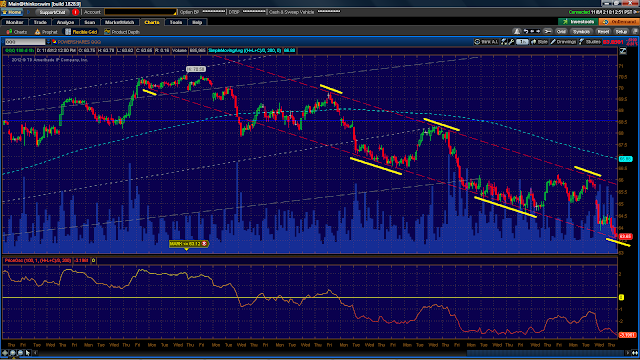Screen dimensions: 640x360
Task: Click the red alert indicator beside SupportChat
Action: (x=75, y=12)
